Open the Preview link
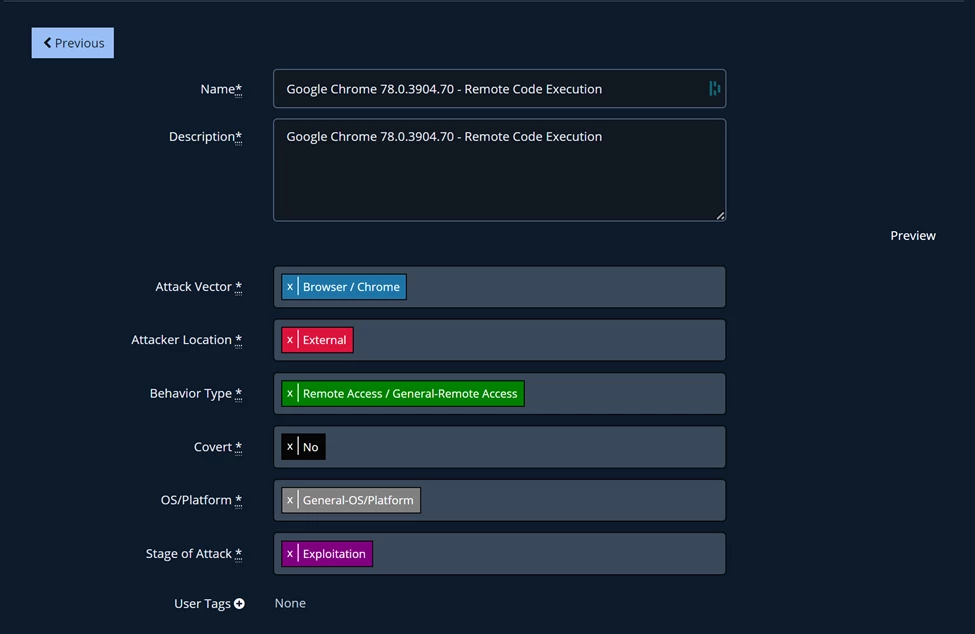Screen dimensions: 975x634 pyautogui.click(x=912, y=236)
